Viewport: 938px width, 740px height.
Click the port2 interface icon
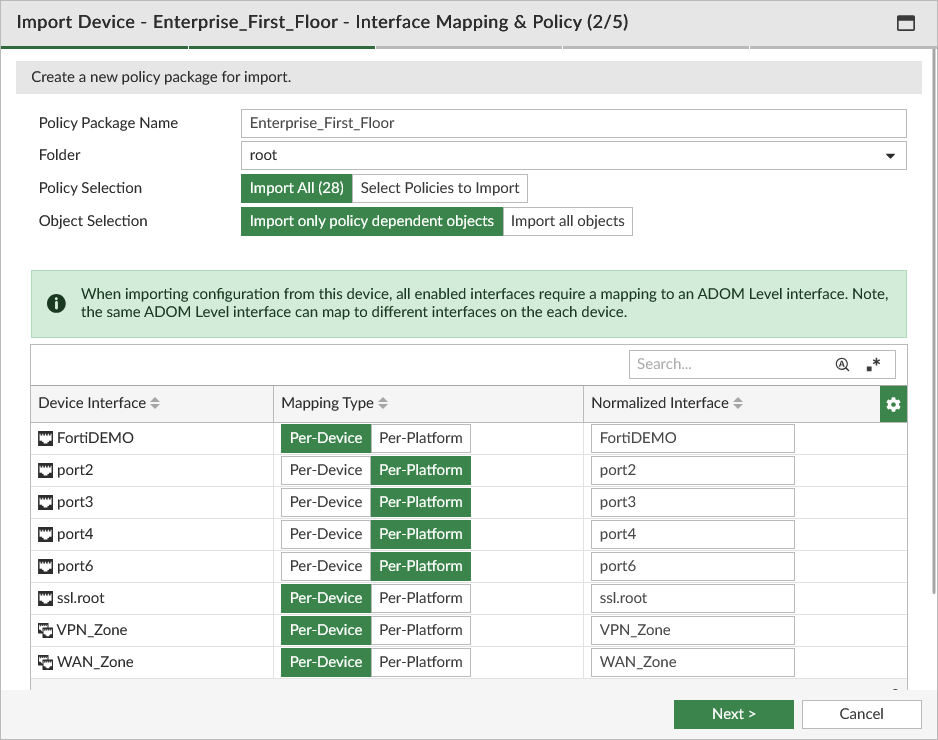[45, 471]
